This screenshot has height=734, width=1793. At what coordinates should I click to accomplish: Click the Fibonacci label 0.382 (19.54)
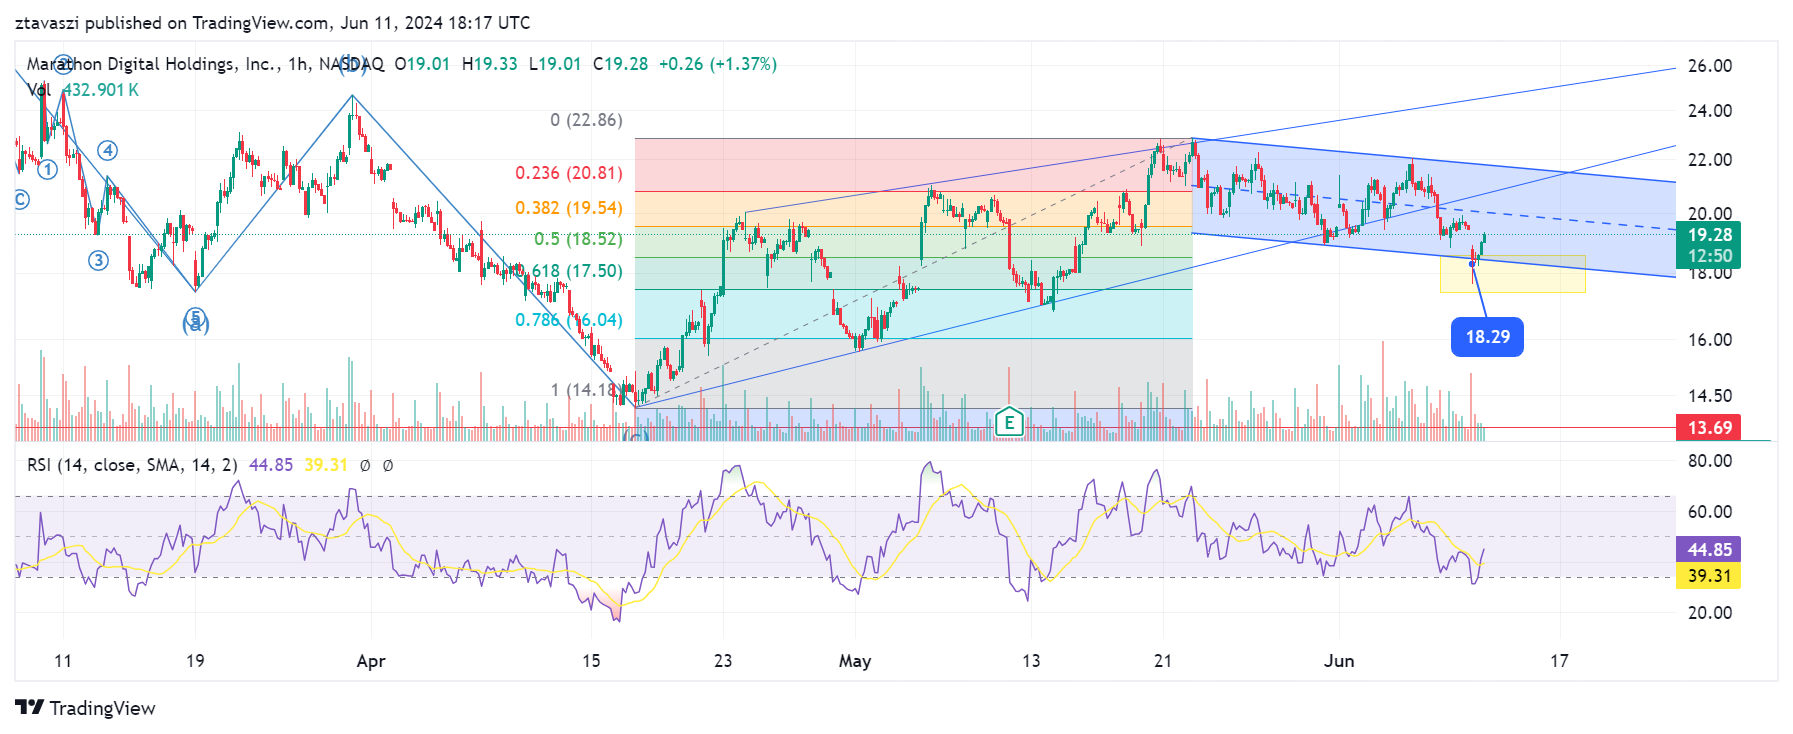coord(569,208)
